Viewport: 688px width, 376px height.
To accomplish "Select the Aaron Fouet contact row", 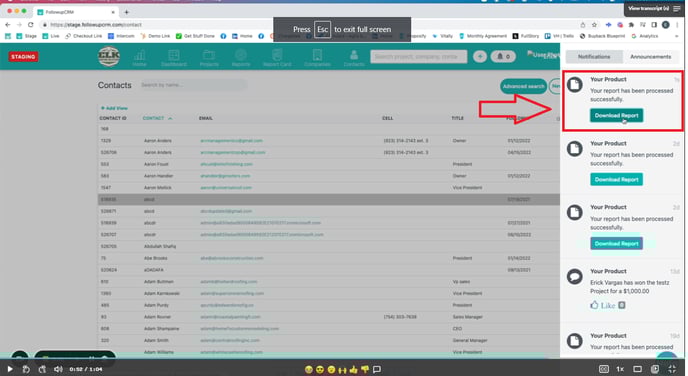I will point(329,164).
